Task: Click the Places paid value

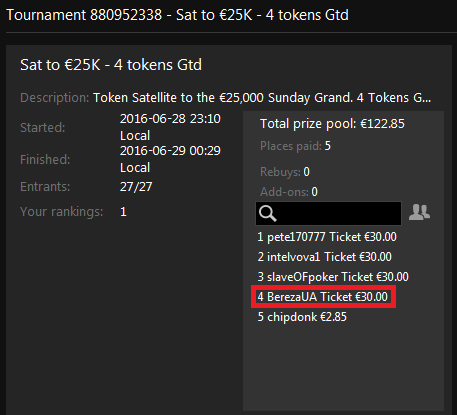Action: pyautogui.click(x=328, y=146)
